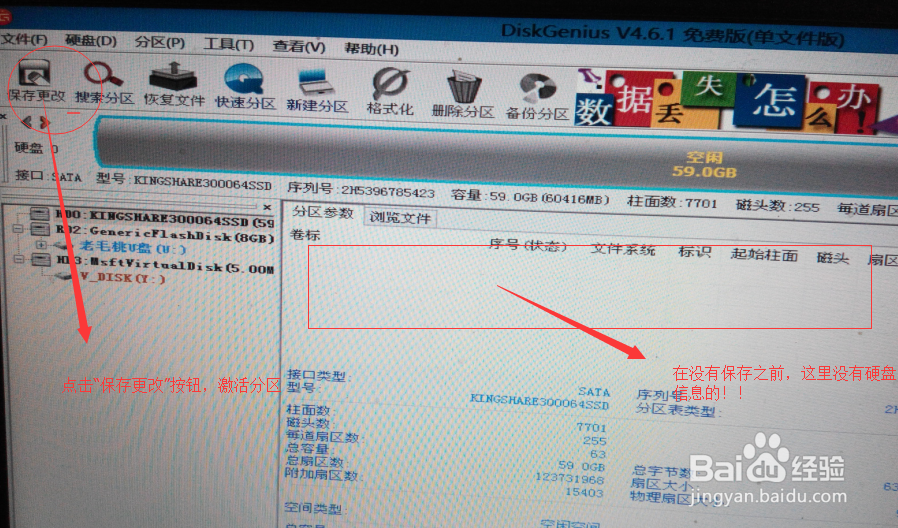Open the 查看(V) menu

298,46
